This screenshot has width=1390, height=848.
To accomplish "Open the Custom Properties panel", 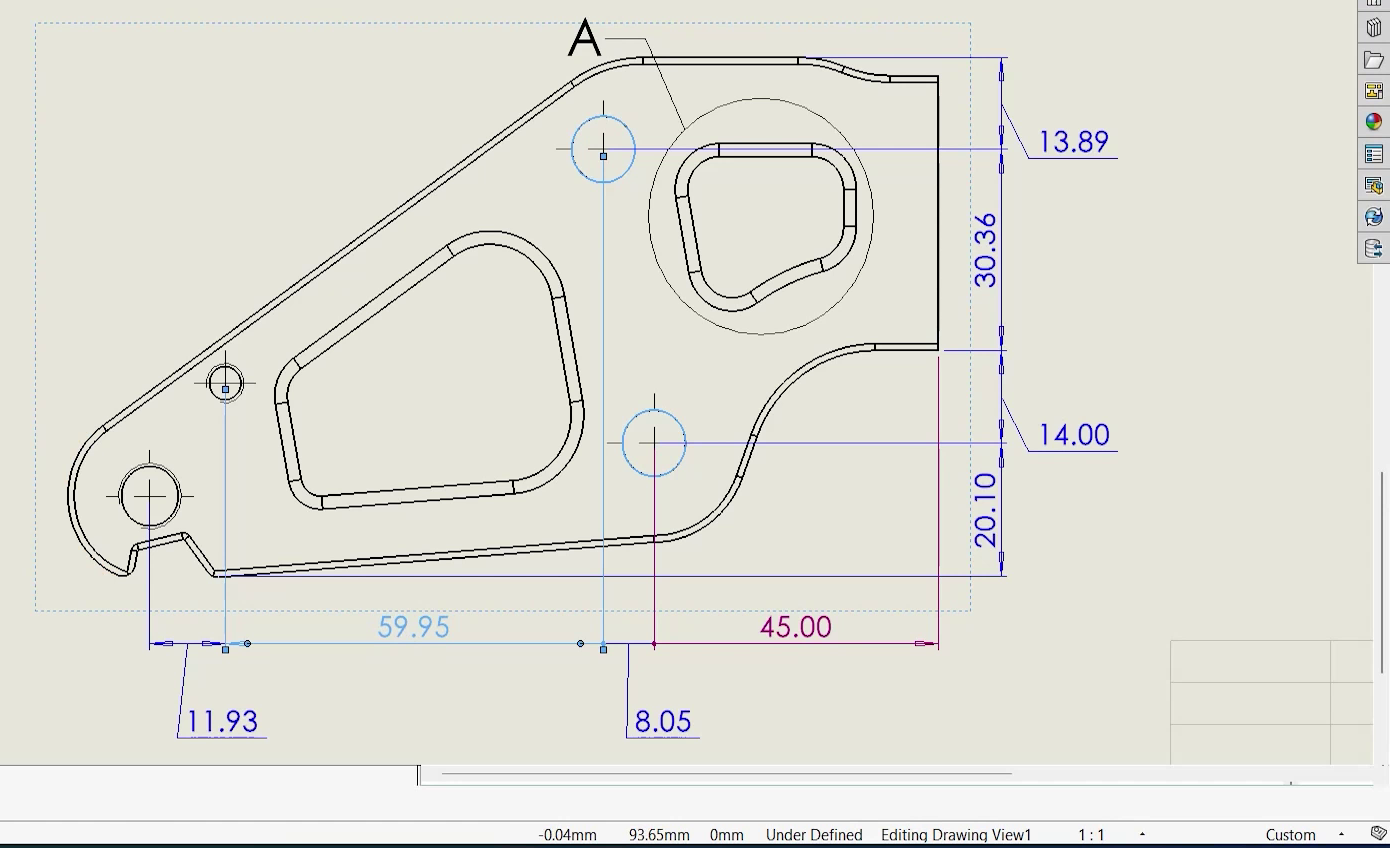I will pyautogui.click(x=1374, y=153).
